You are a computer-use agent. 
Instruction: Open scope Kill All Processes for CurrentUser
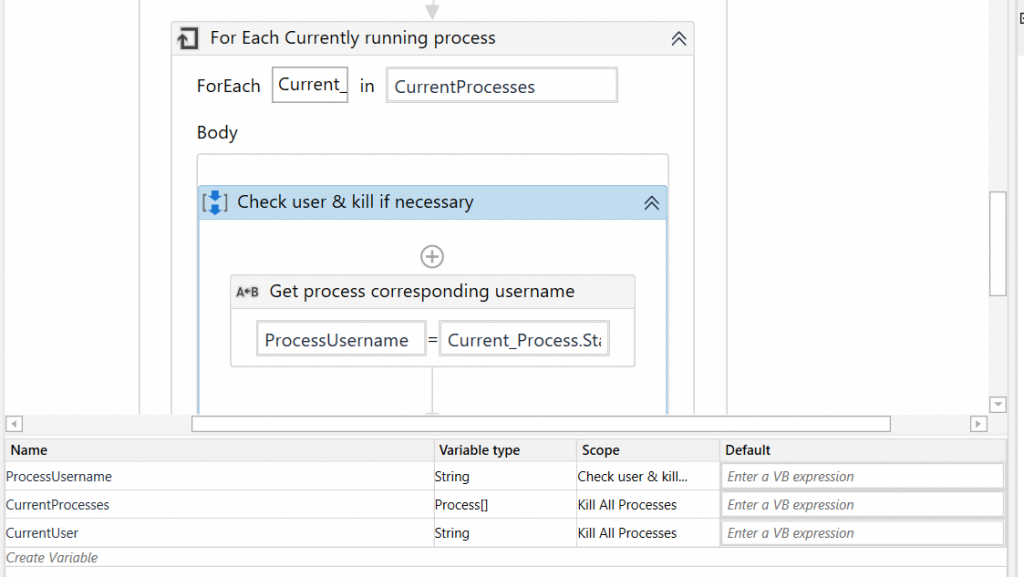(648, 533)
